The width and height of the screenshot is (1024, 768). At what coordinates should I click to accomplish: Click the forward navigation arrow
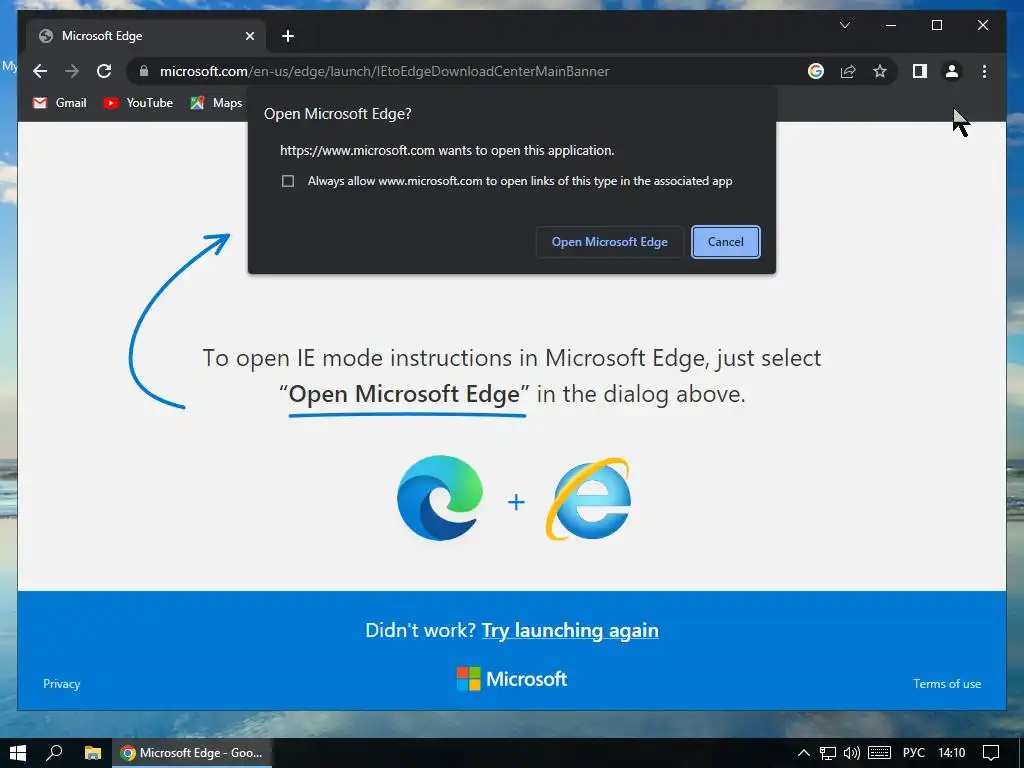(x=72, y=71)
